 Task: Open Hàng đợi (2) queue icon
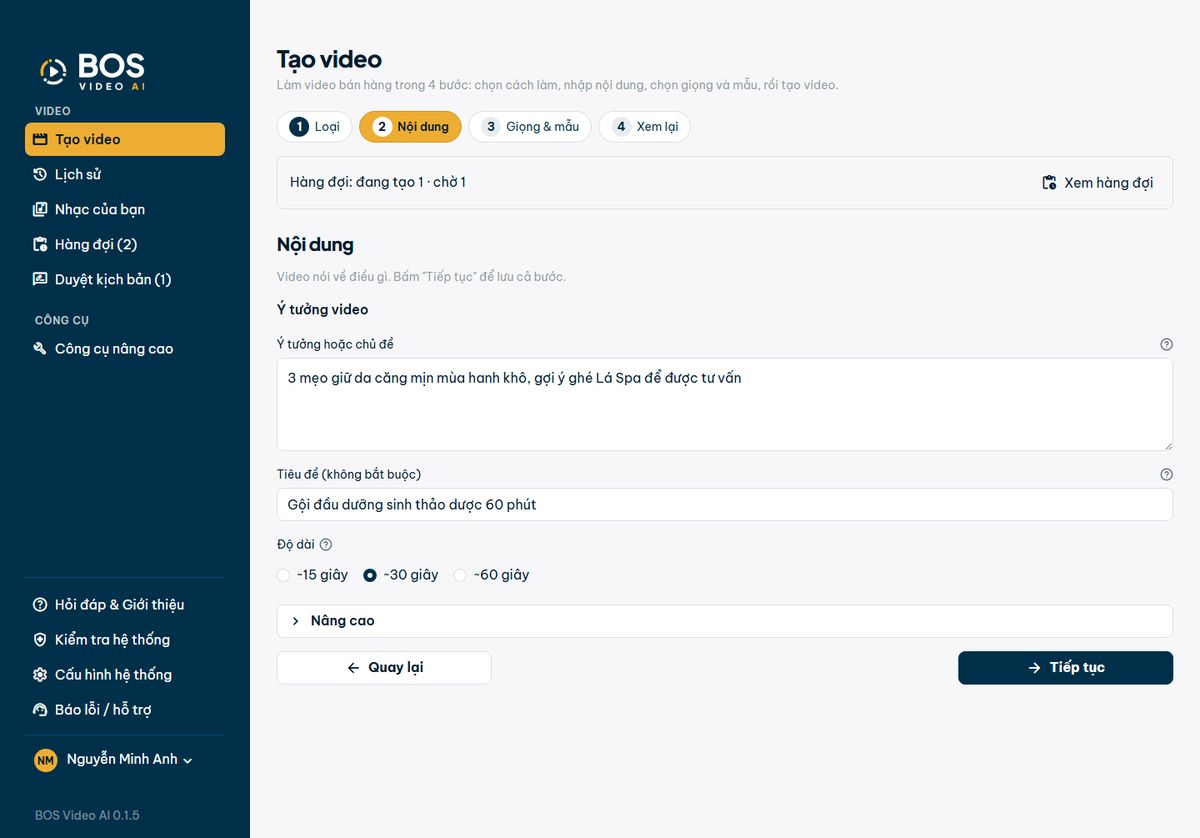click(x=40, y=244)
